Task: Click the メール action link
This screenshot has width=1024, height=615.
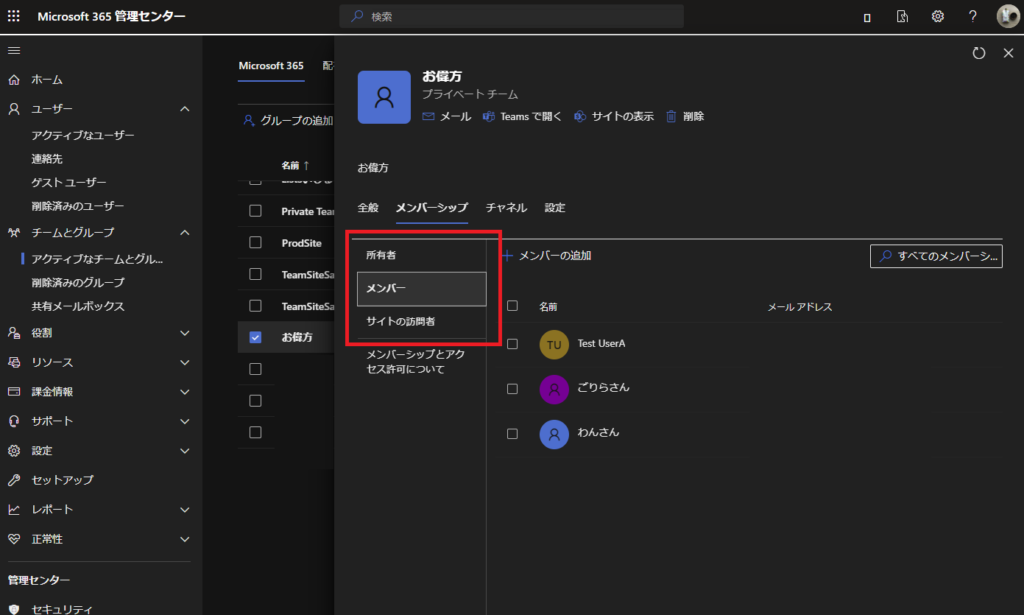Action: (447, 116)
